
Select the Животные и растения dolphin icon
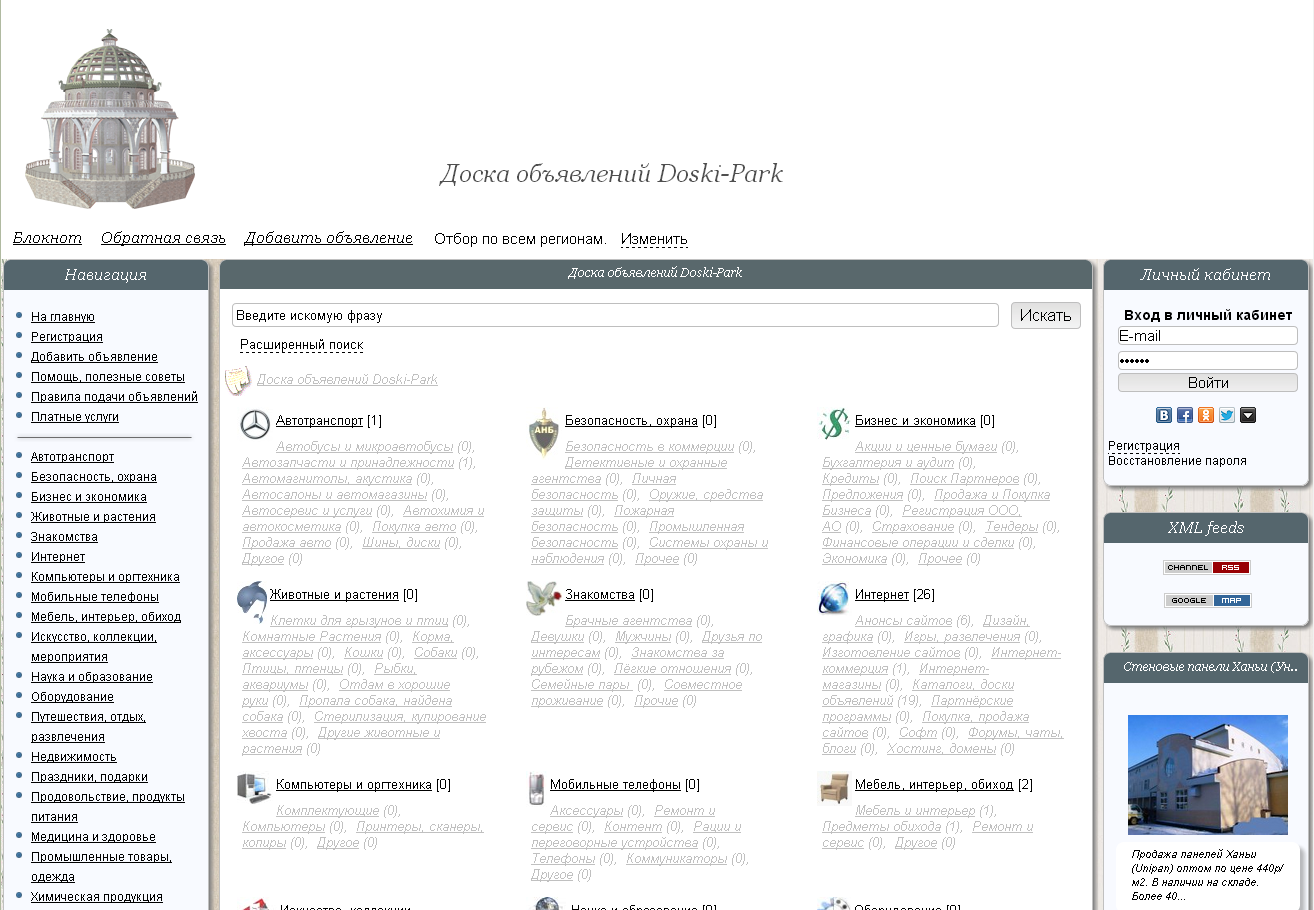click(x=252, y=602)
